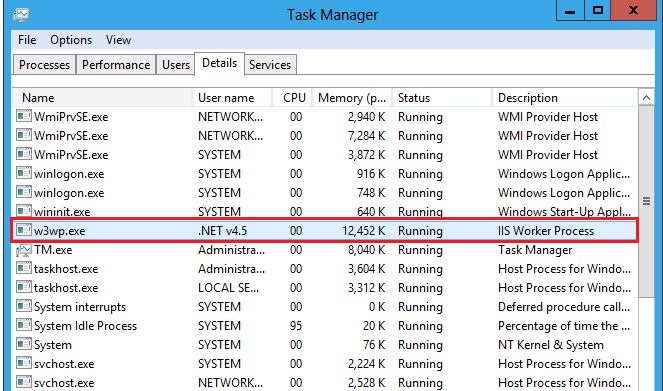Click icon of System process using 76 K
This screenshot has height=391, width=663.
click(x=24, y=345)
